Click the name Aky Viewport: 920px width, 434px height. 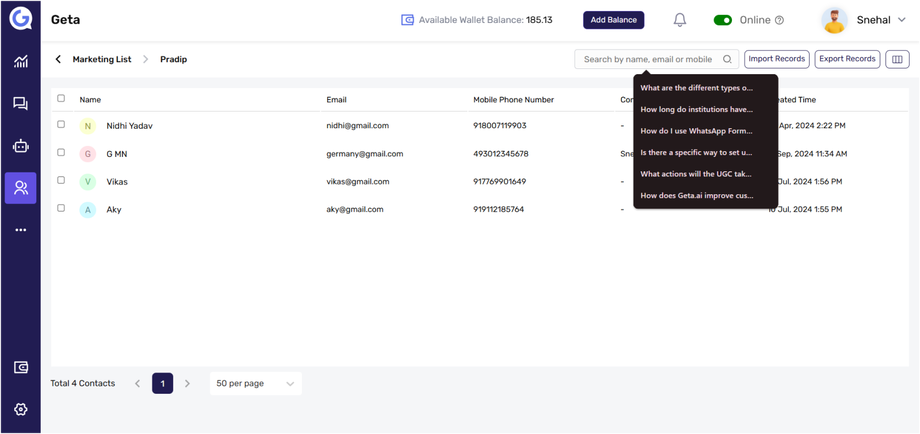(x=114, y=209)
